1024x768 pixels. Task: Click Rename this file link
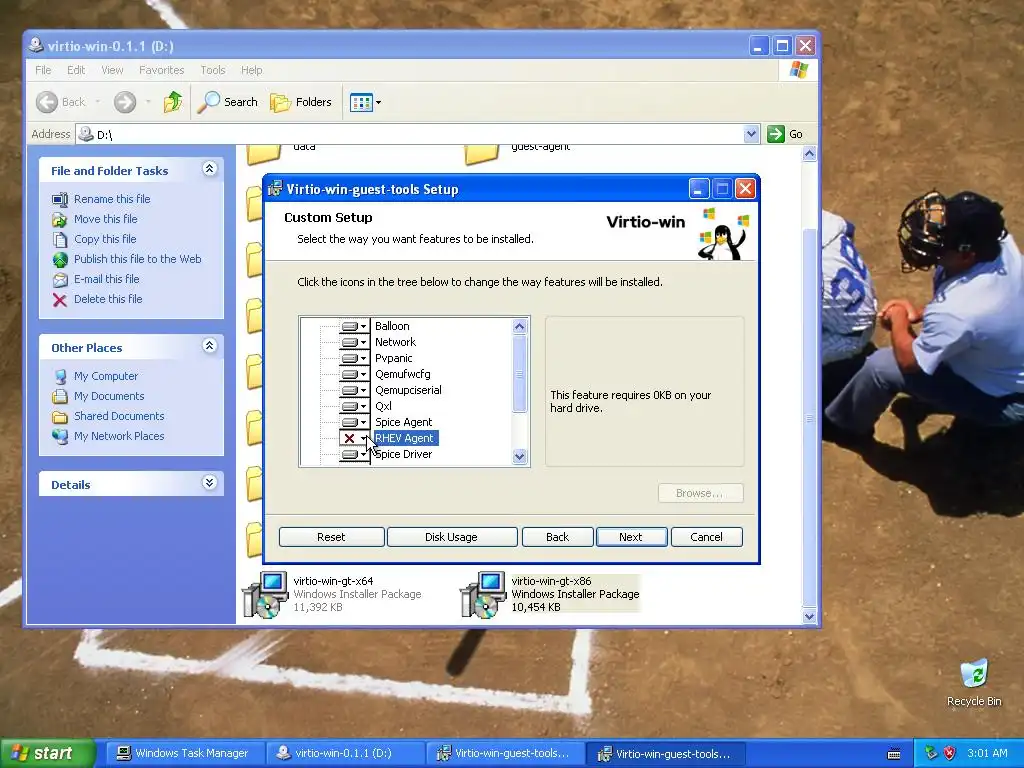tap(112, 199)
